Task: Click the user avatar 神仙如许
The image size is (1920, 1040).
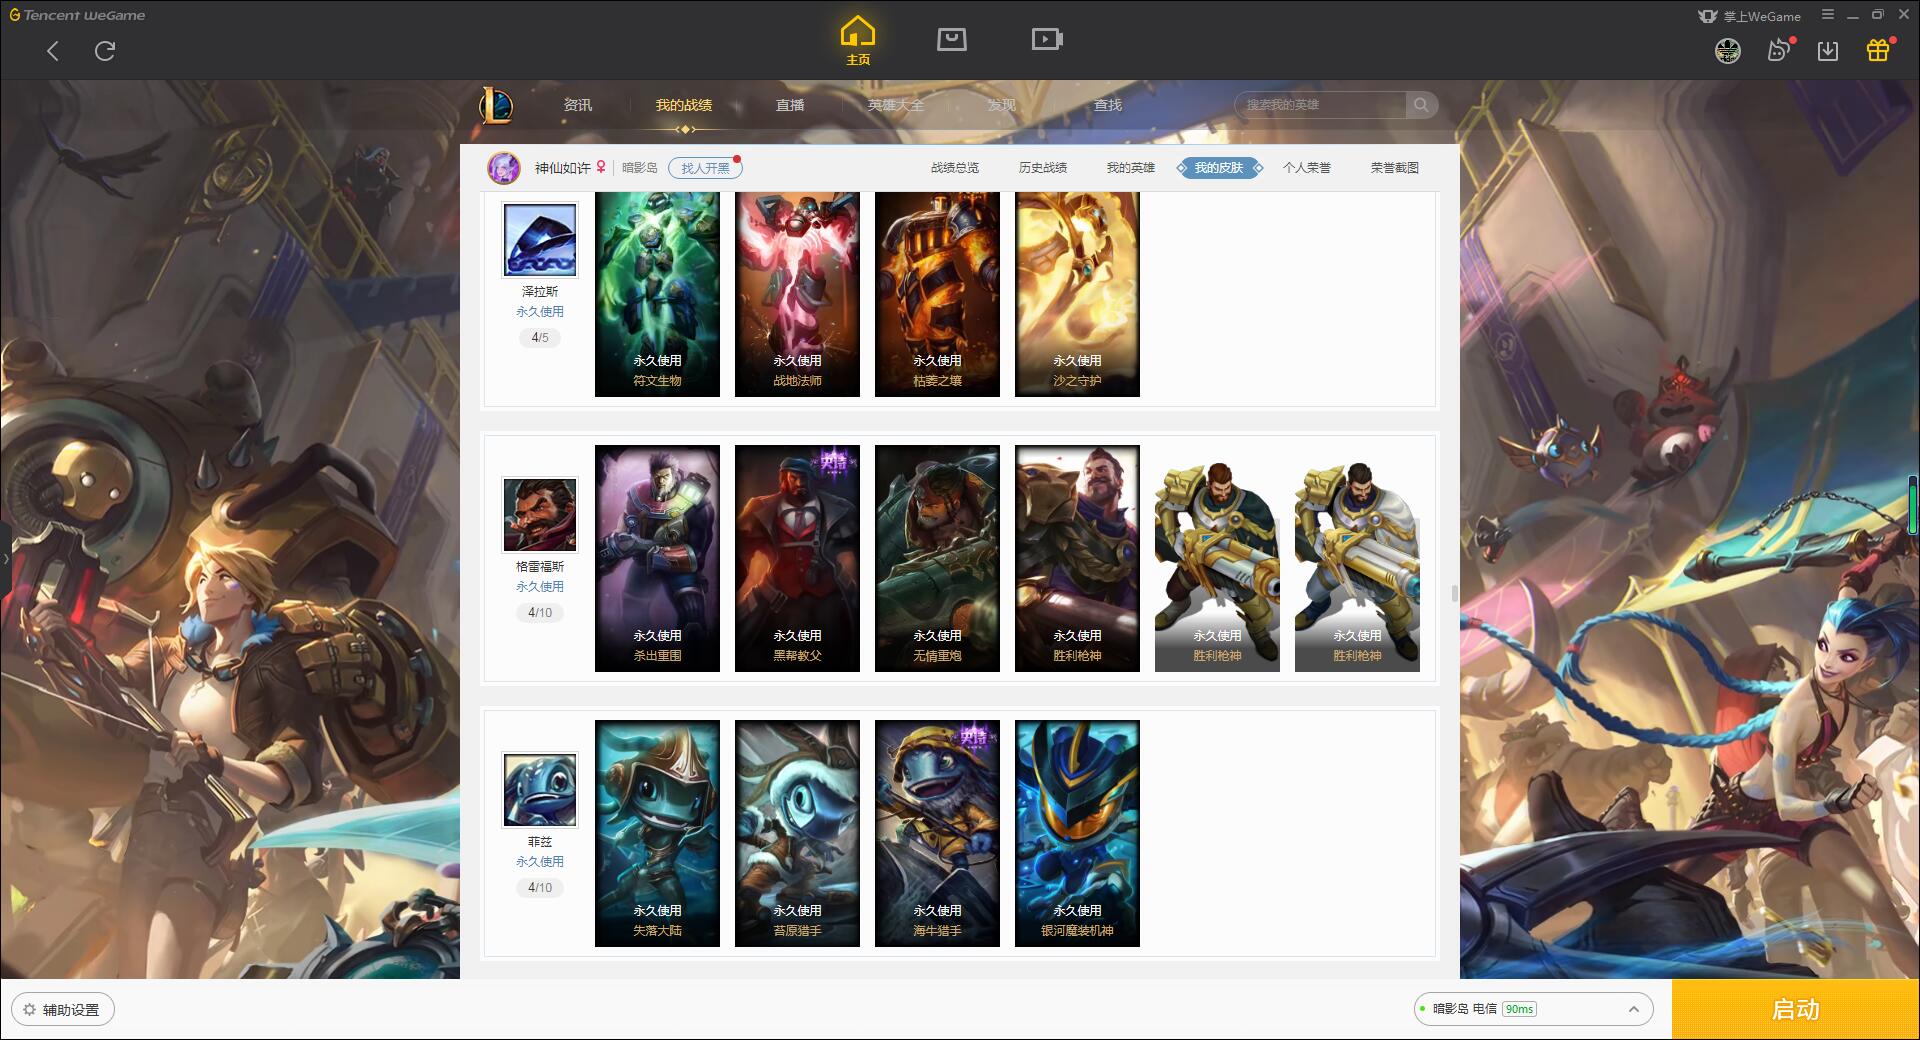Action: (504, 168)
